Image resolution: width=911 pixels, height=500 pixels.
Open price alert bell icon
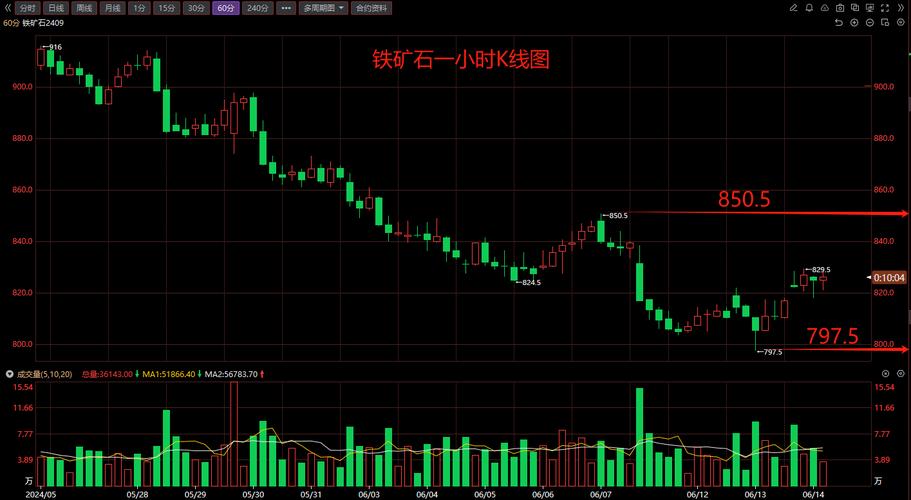point(809,8)
